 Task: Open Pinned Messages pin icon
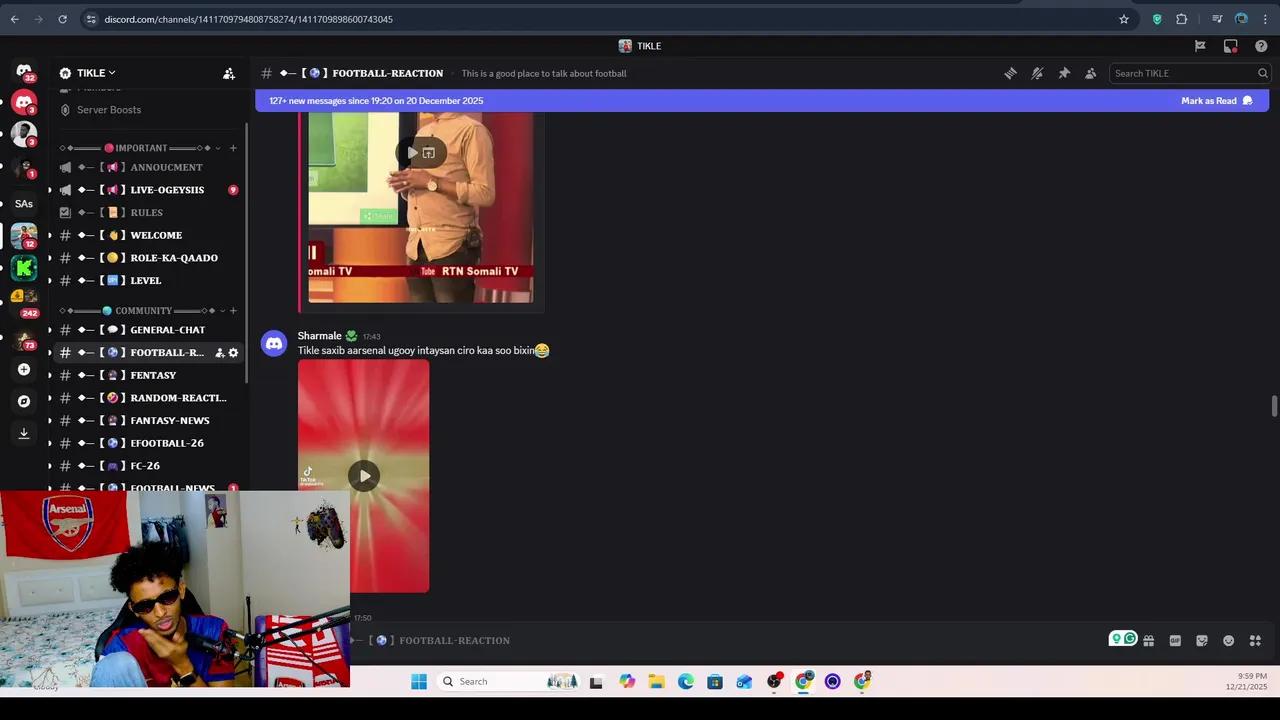pyautogui.click(x=1064, y=73)
